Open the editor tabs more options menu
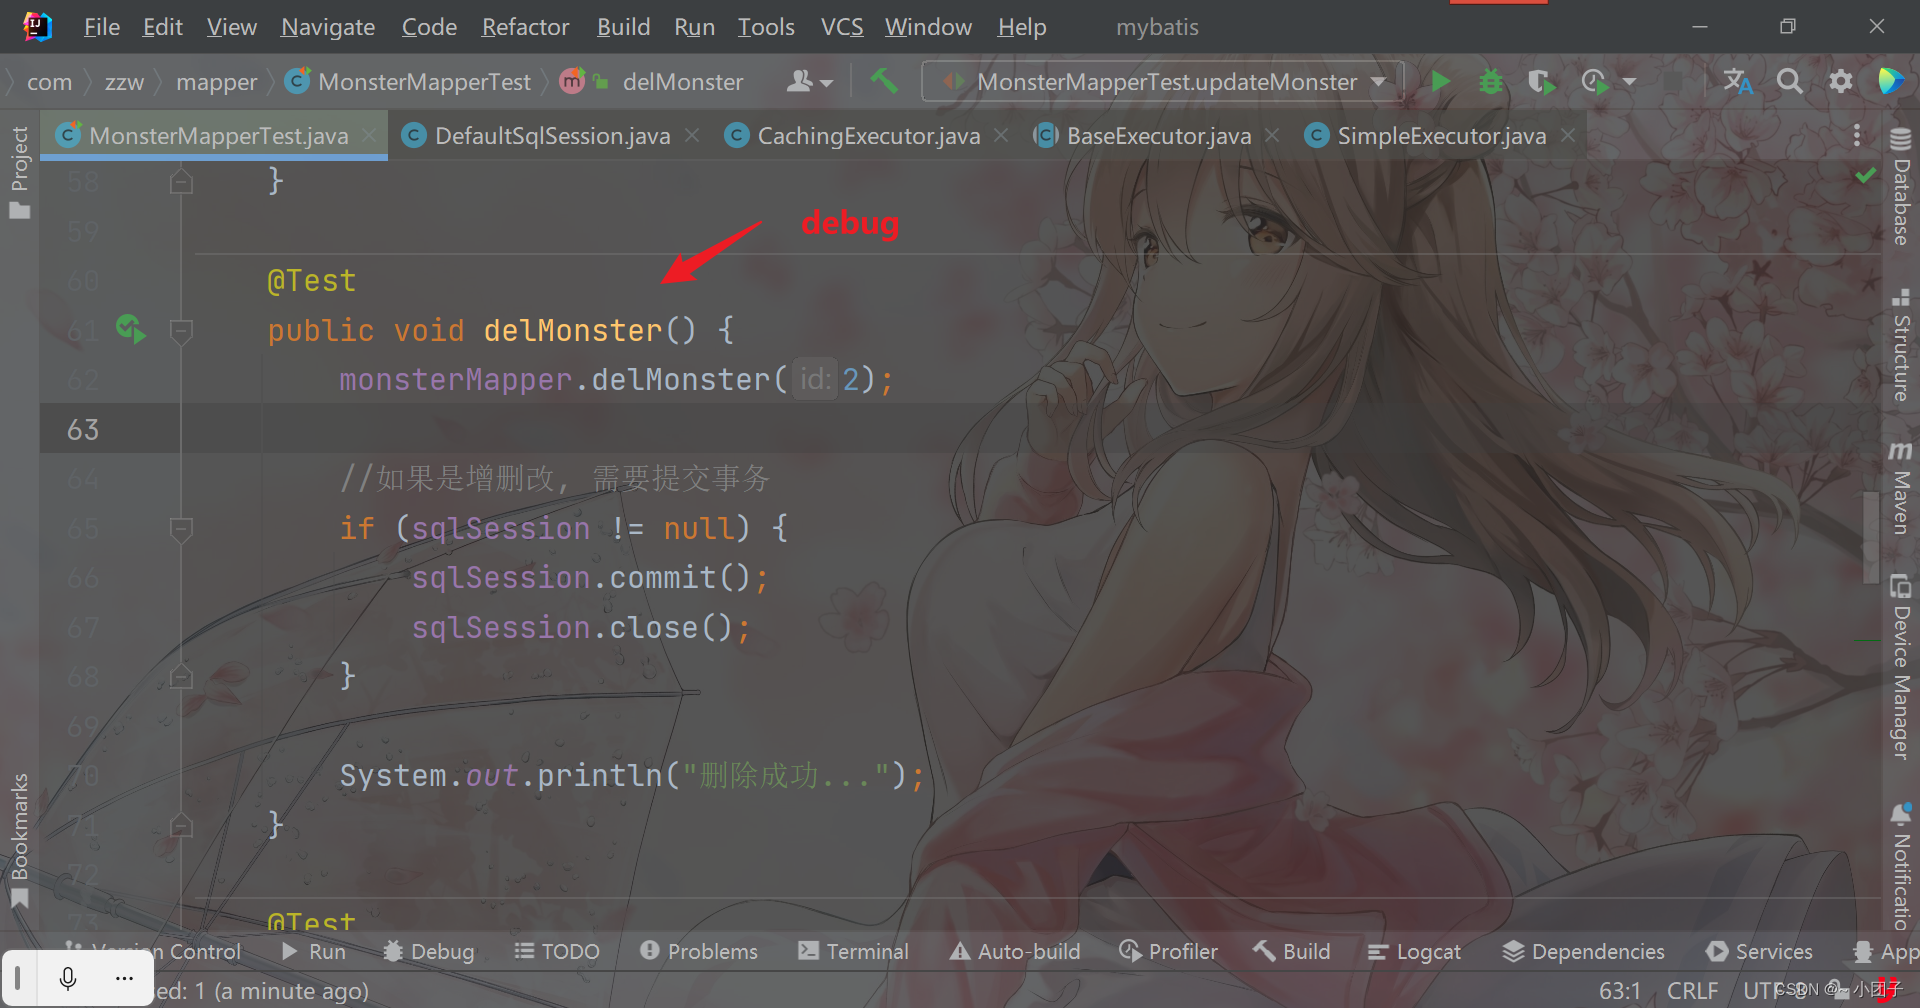Screen dimensions: 1920x1008 tap(1857, 135)
